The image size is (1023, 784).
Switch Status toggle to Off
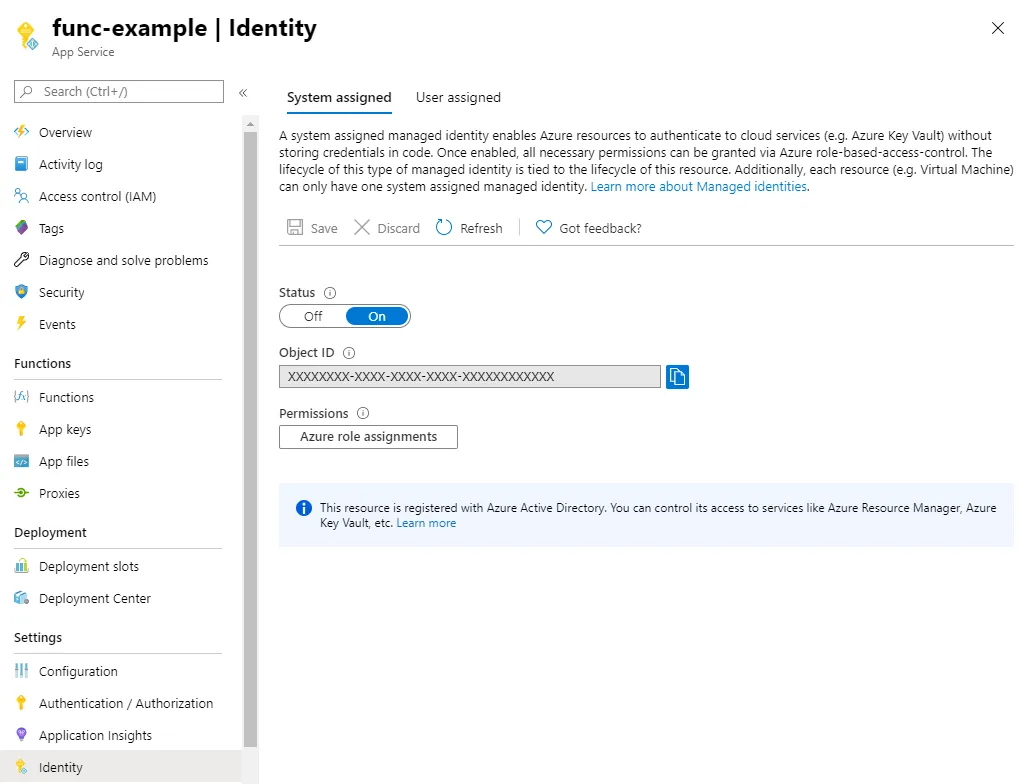click(x=313, y=317)
